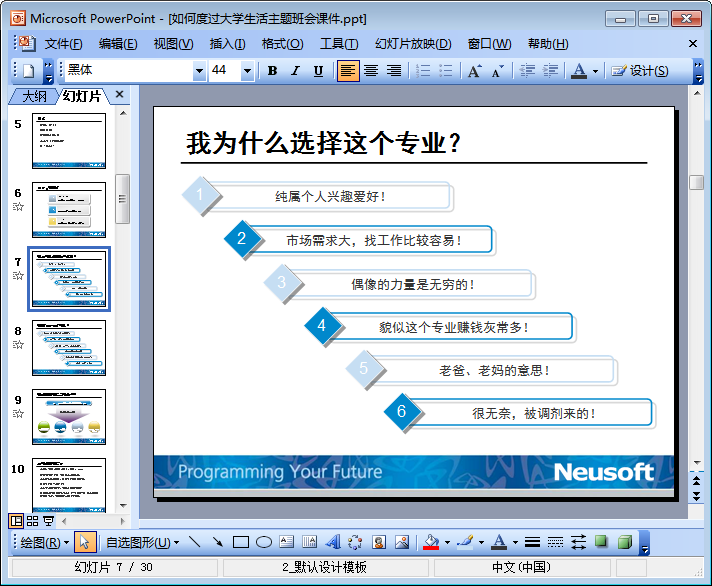
Task: Select the Rectangle drawing tool
Action: (240, 542)
